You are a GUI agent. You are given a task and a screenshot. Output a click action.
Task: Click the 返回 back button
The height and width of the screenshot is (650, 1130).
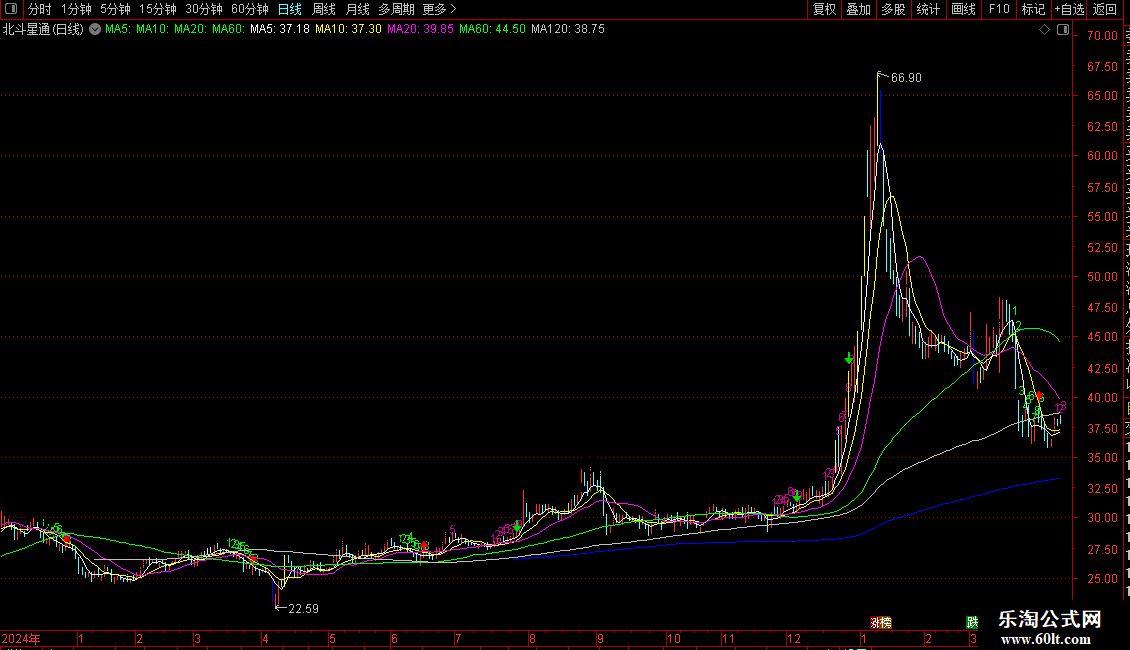click(1105, 9)
